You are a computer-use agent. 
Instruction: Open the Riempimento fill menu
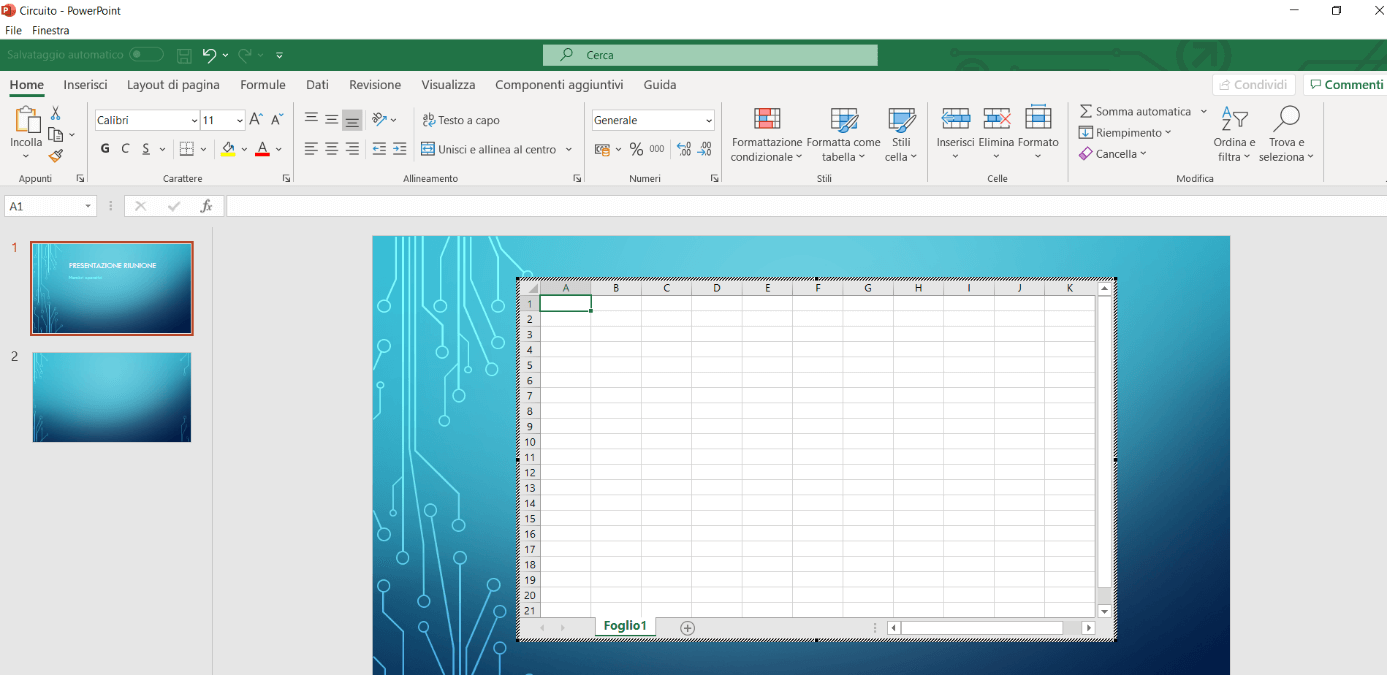(1125, 132)
